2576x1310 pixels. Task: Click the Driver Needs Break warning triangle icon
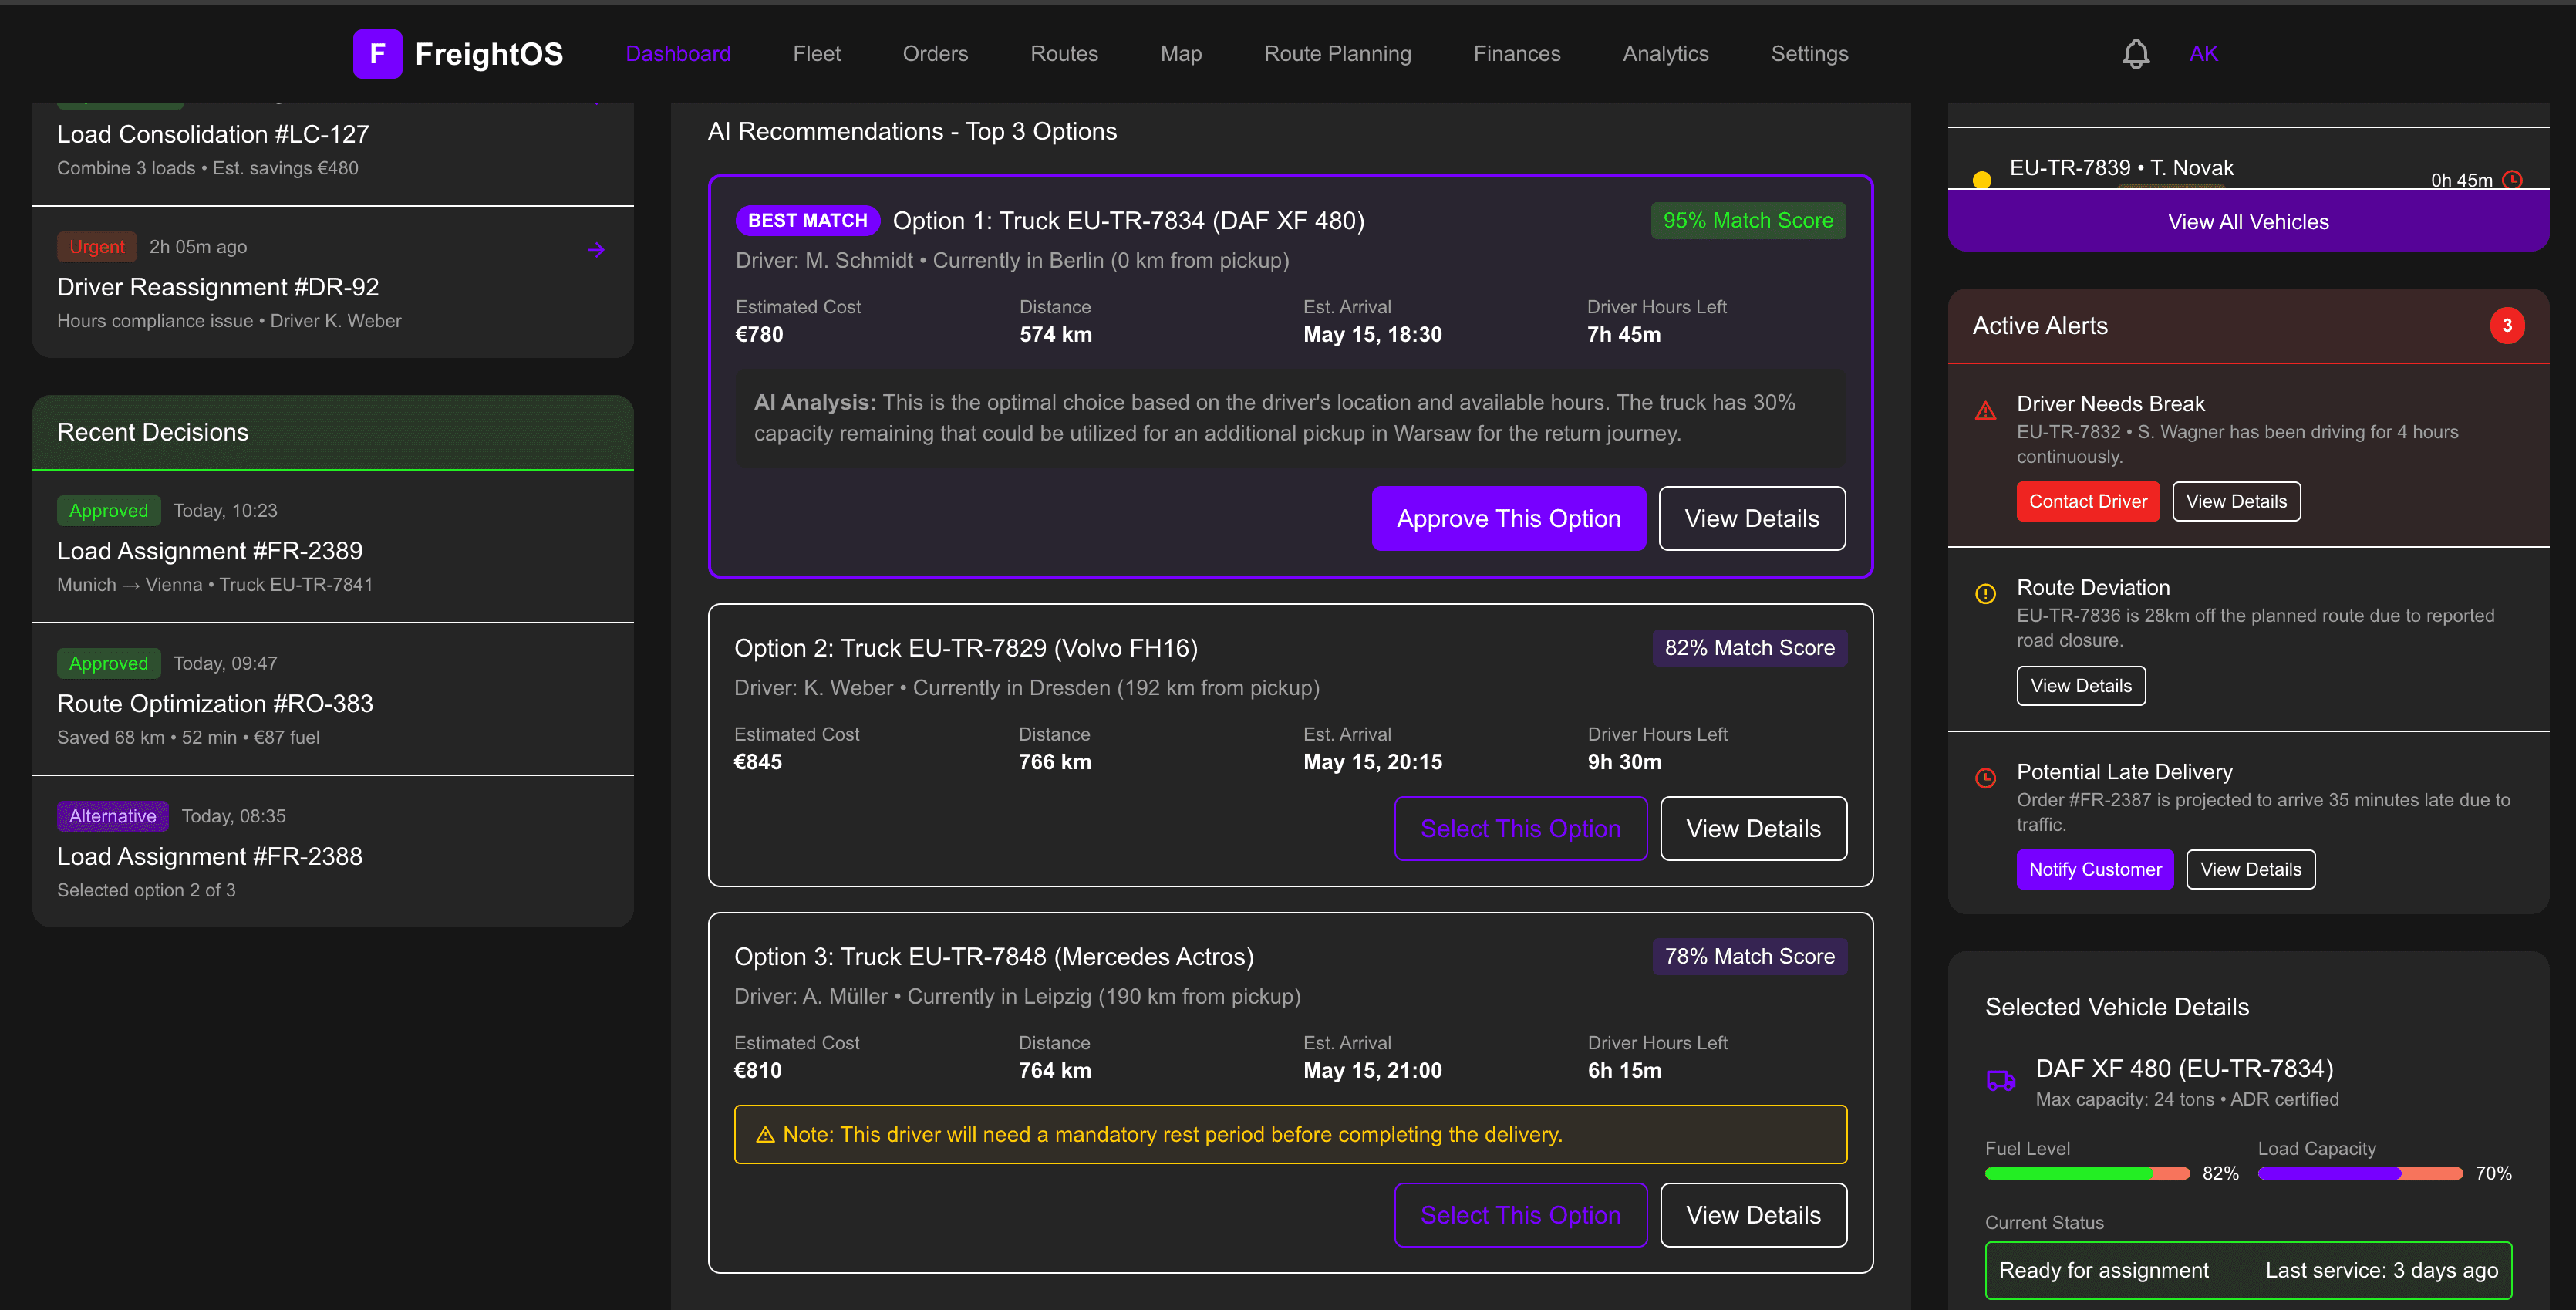pos(1985,411)
